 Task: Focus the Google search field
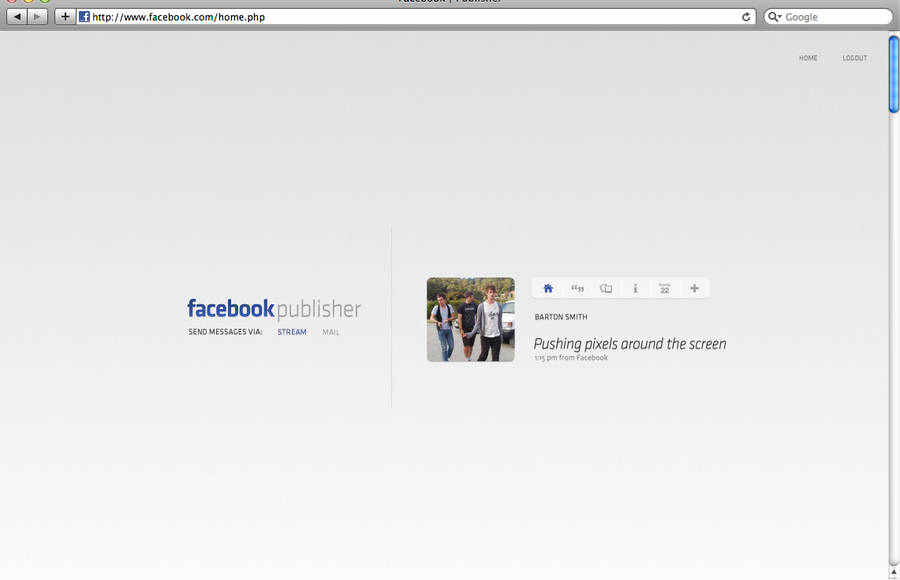point(828,17)
